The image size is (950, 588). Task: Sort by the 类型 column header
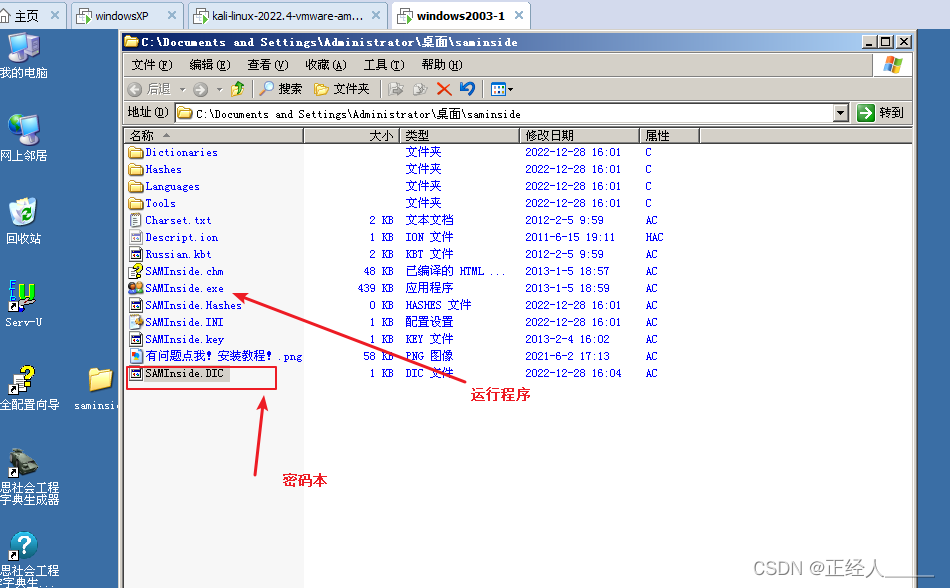459,136
